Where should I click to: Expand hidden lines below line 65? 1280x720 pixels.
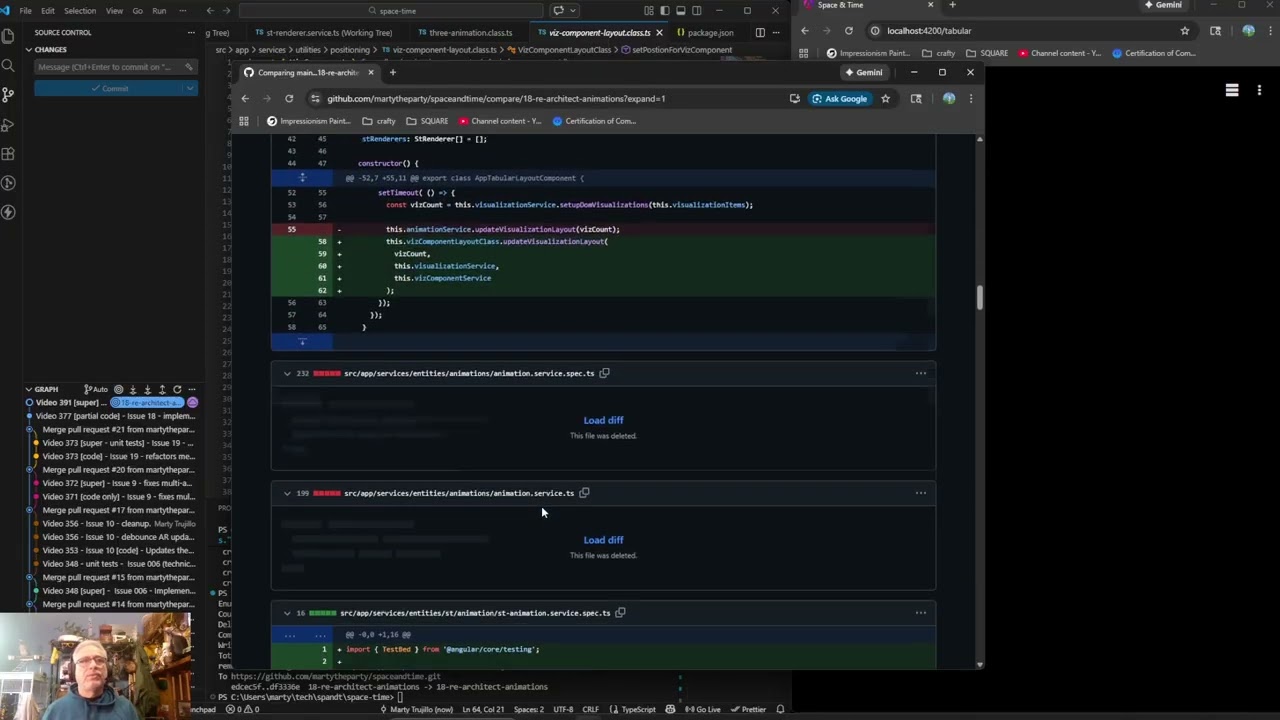click(301, 342)
